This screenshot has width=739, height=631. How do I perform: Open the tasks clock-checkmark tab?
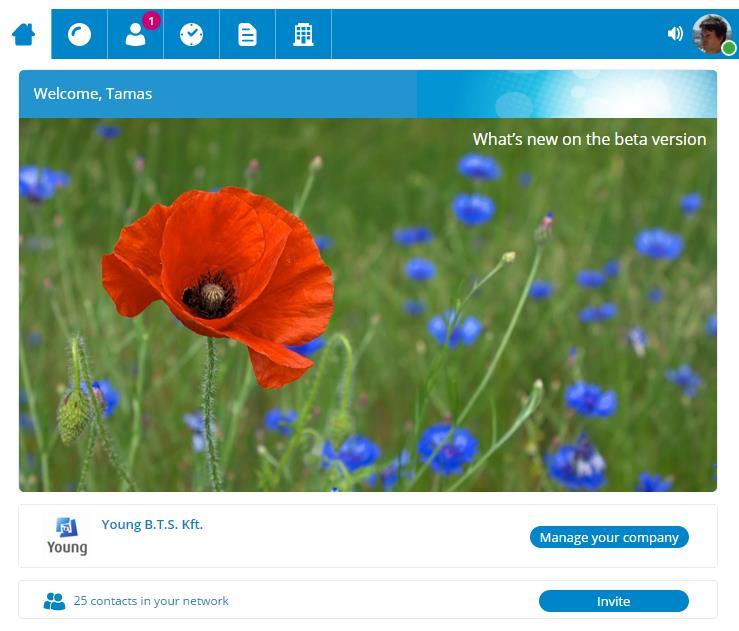[191, 34]
